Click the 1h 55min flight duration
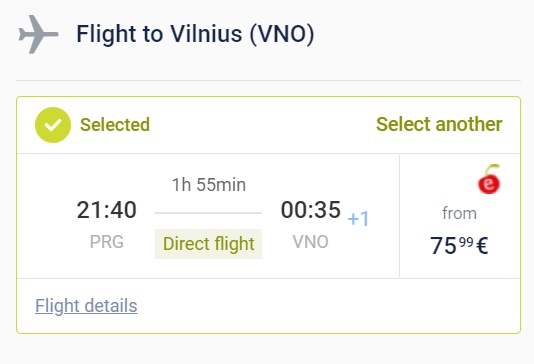534x364 pixels. (209, 185)
